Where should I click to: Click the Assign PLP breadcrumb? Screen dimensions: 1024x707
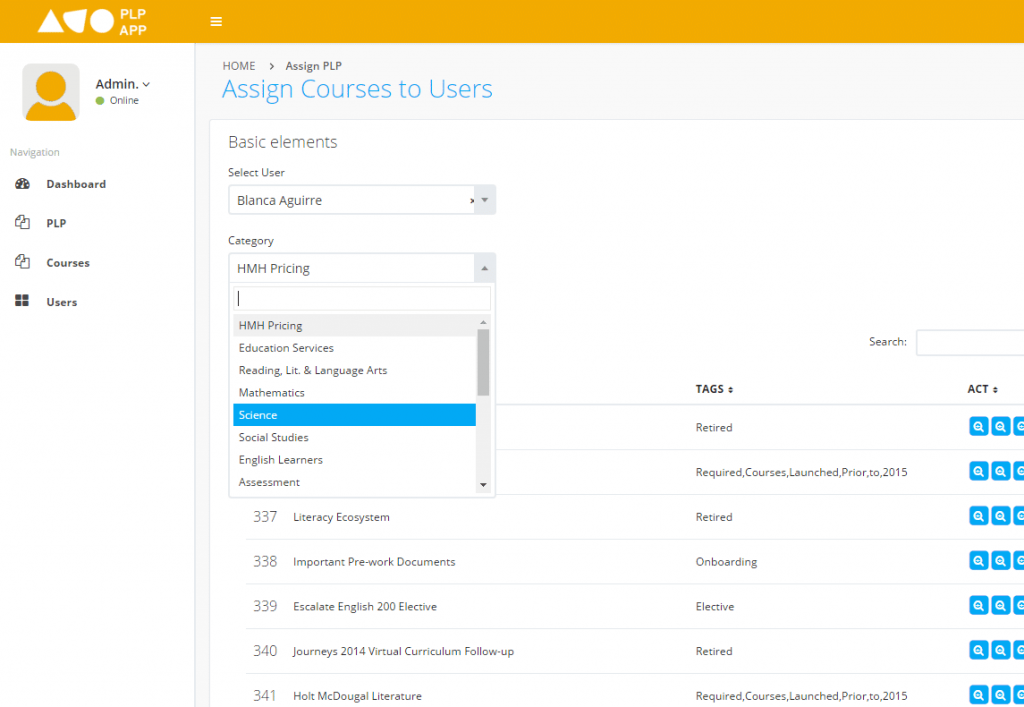[313, 66]
